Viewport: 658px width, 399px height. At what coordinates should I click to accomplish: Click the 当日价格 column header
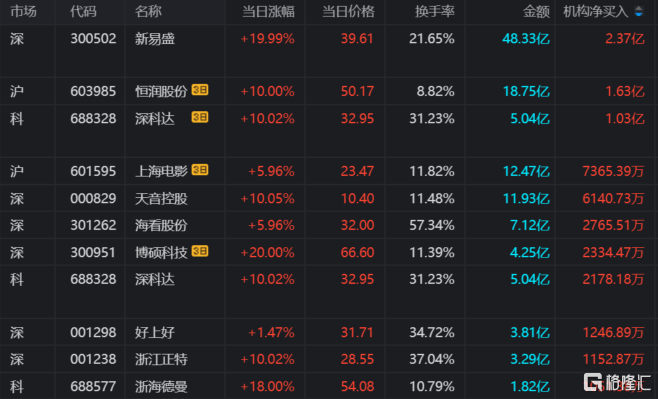tap(348, 12)
